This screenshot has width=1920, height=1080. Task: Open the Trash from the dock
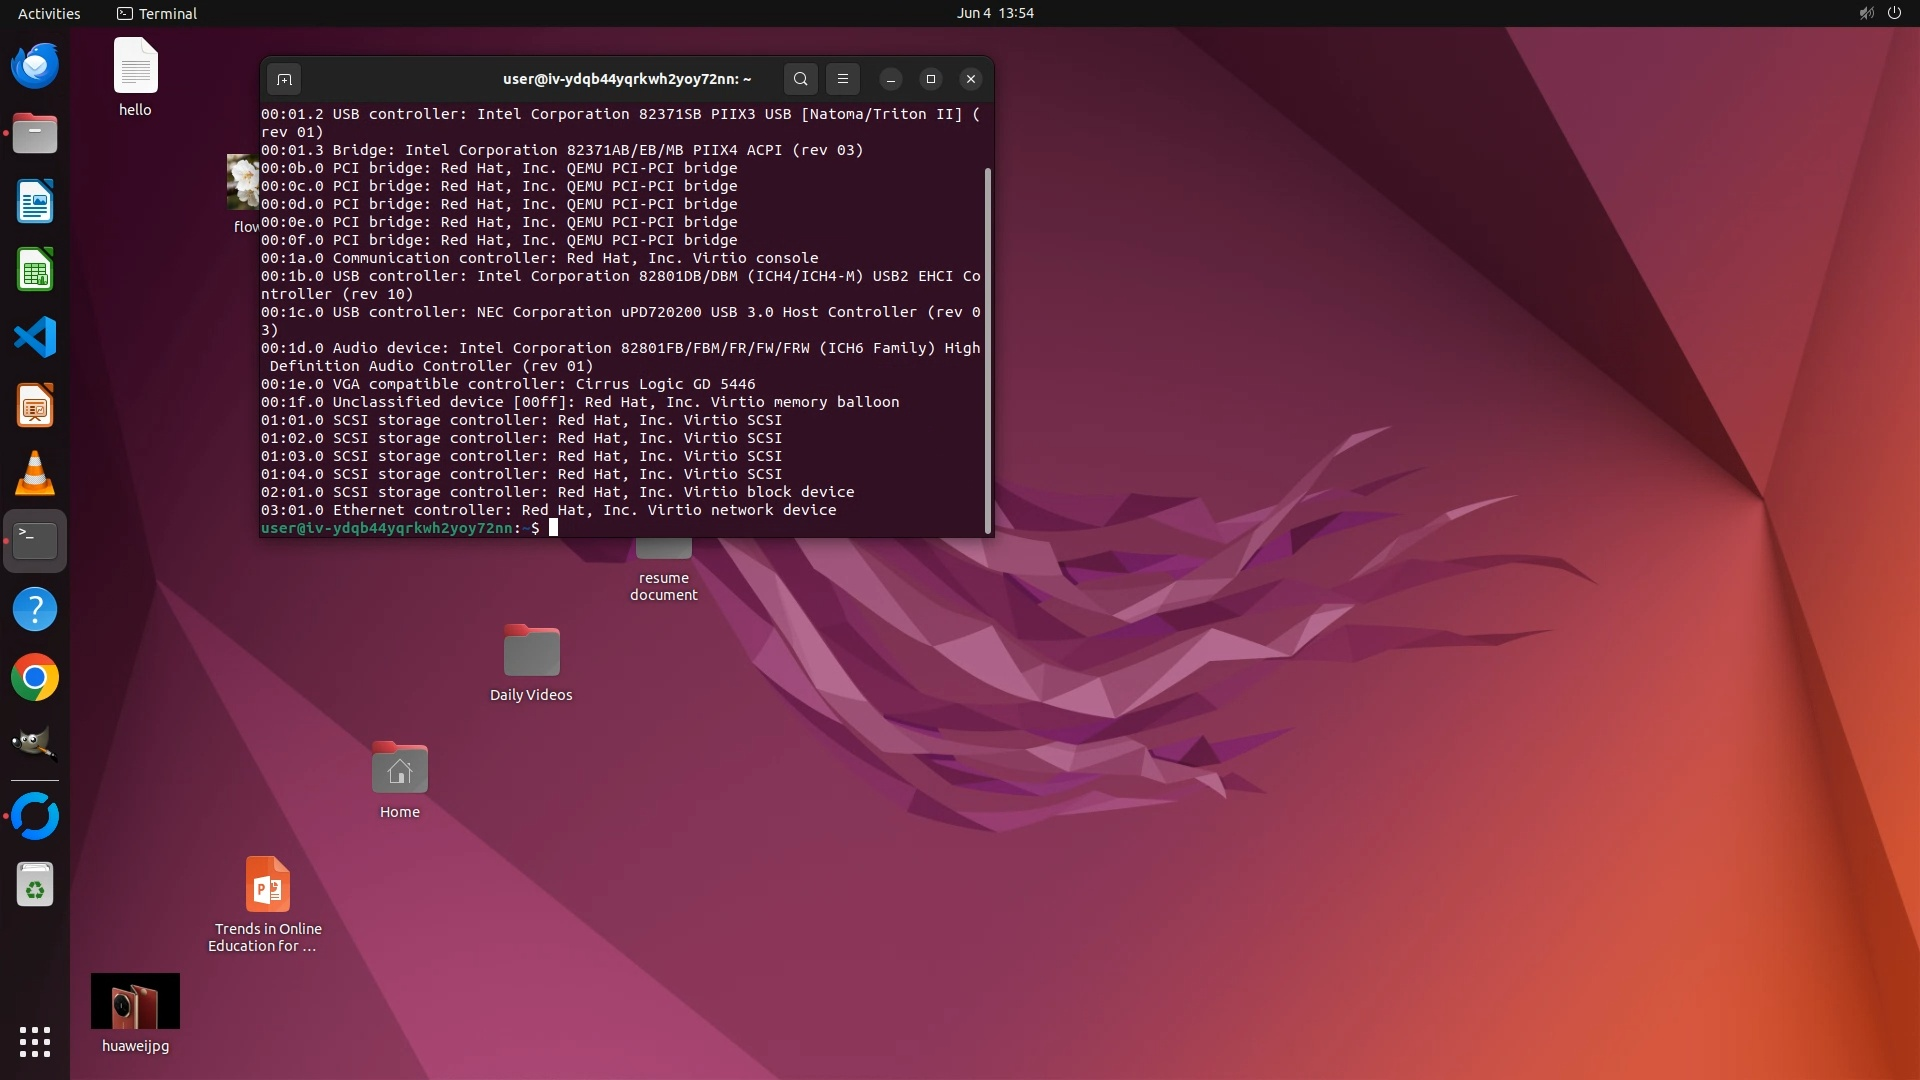pyautogui.click(x=35, y=885)
